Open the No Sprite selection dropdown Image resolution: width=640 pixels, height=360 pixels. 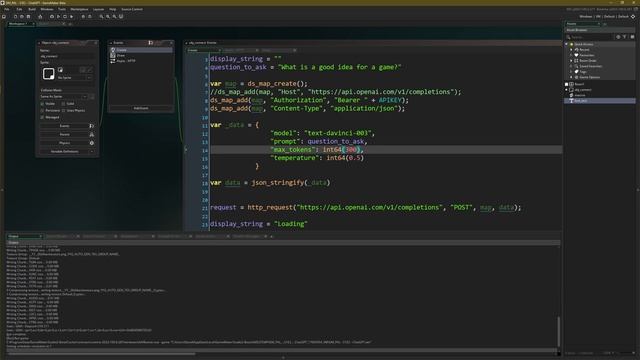(74, 78)
